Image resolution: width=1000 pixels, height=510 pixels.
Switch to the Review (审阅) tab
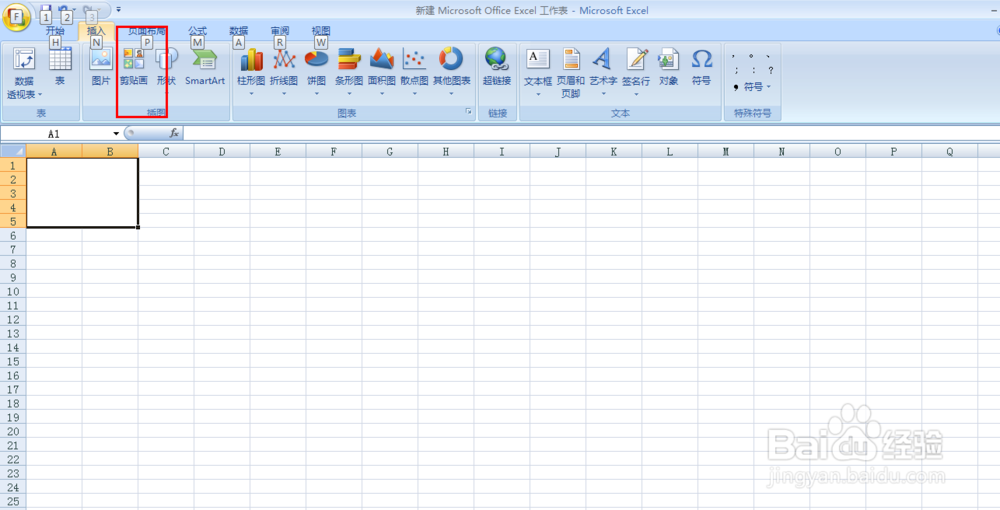(279, 31)
